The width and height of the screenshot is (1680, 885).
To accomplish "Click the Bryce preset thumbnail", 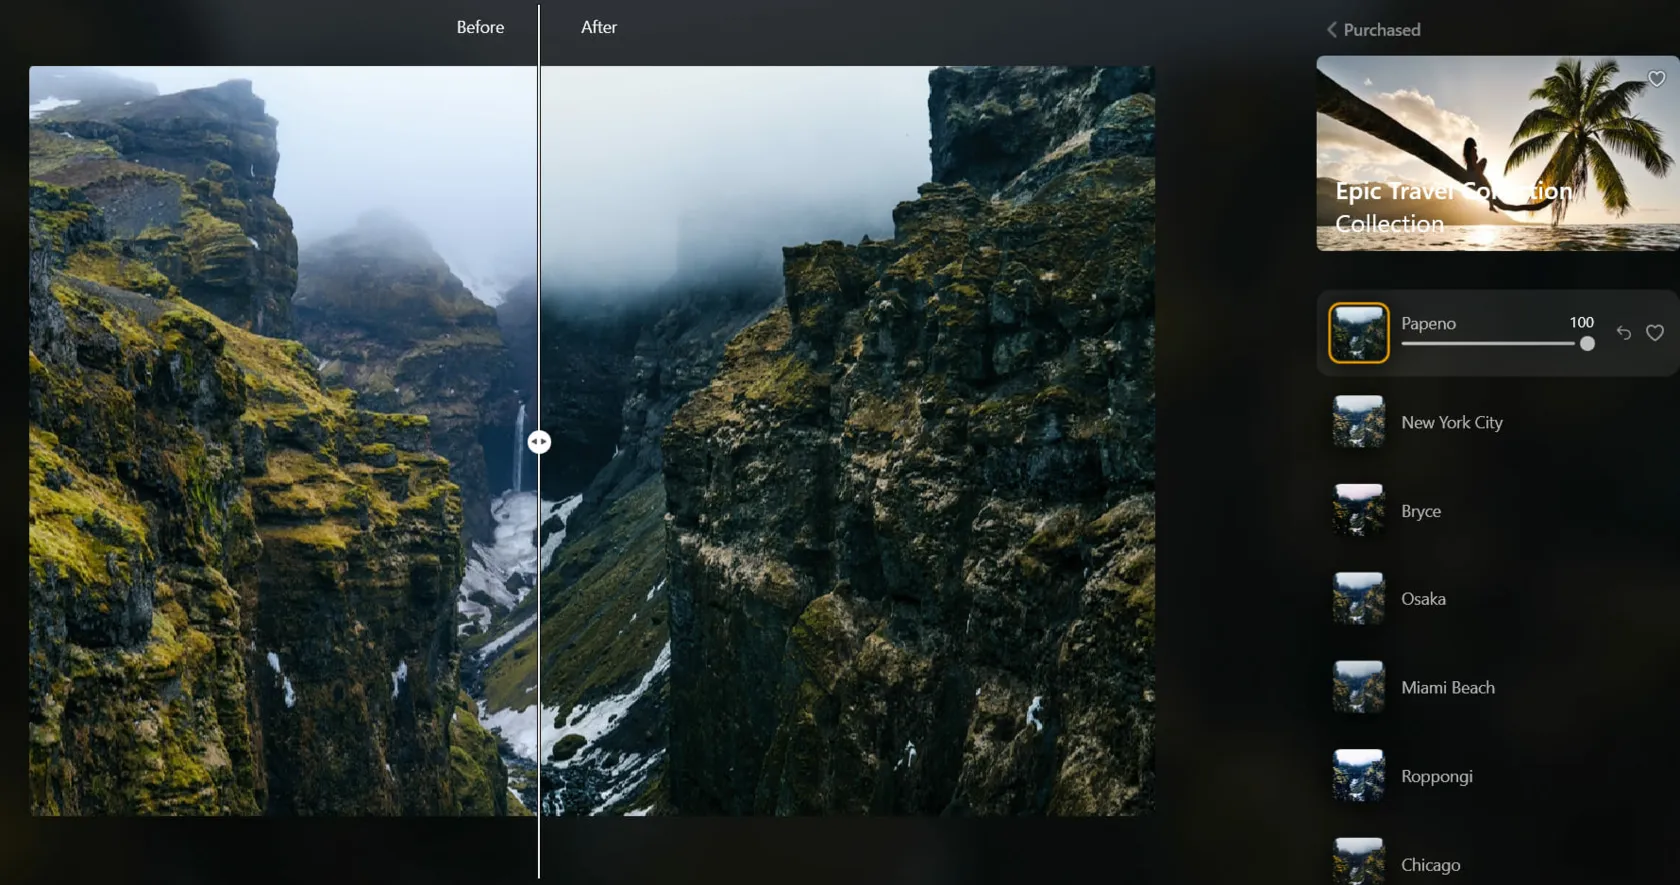I will [x=1358, y=510].
